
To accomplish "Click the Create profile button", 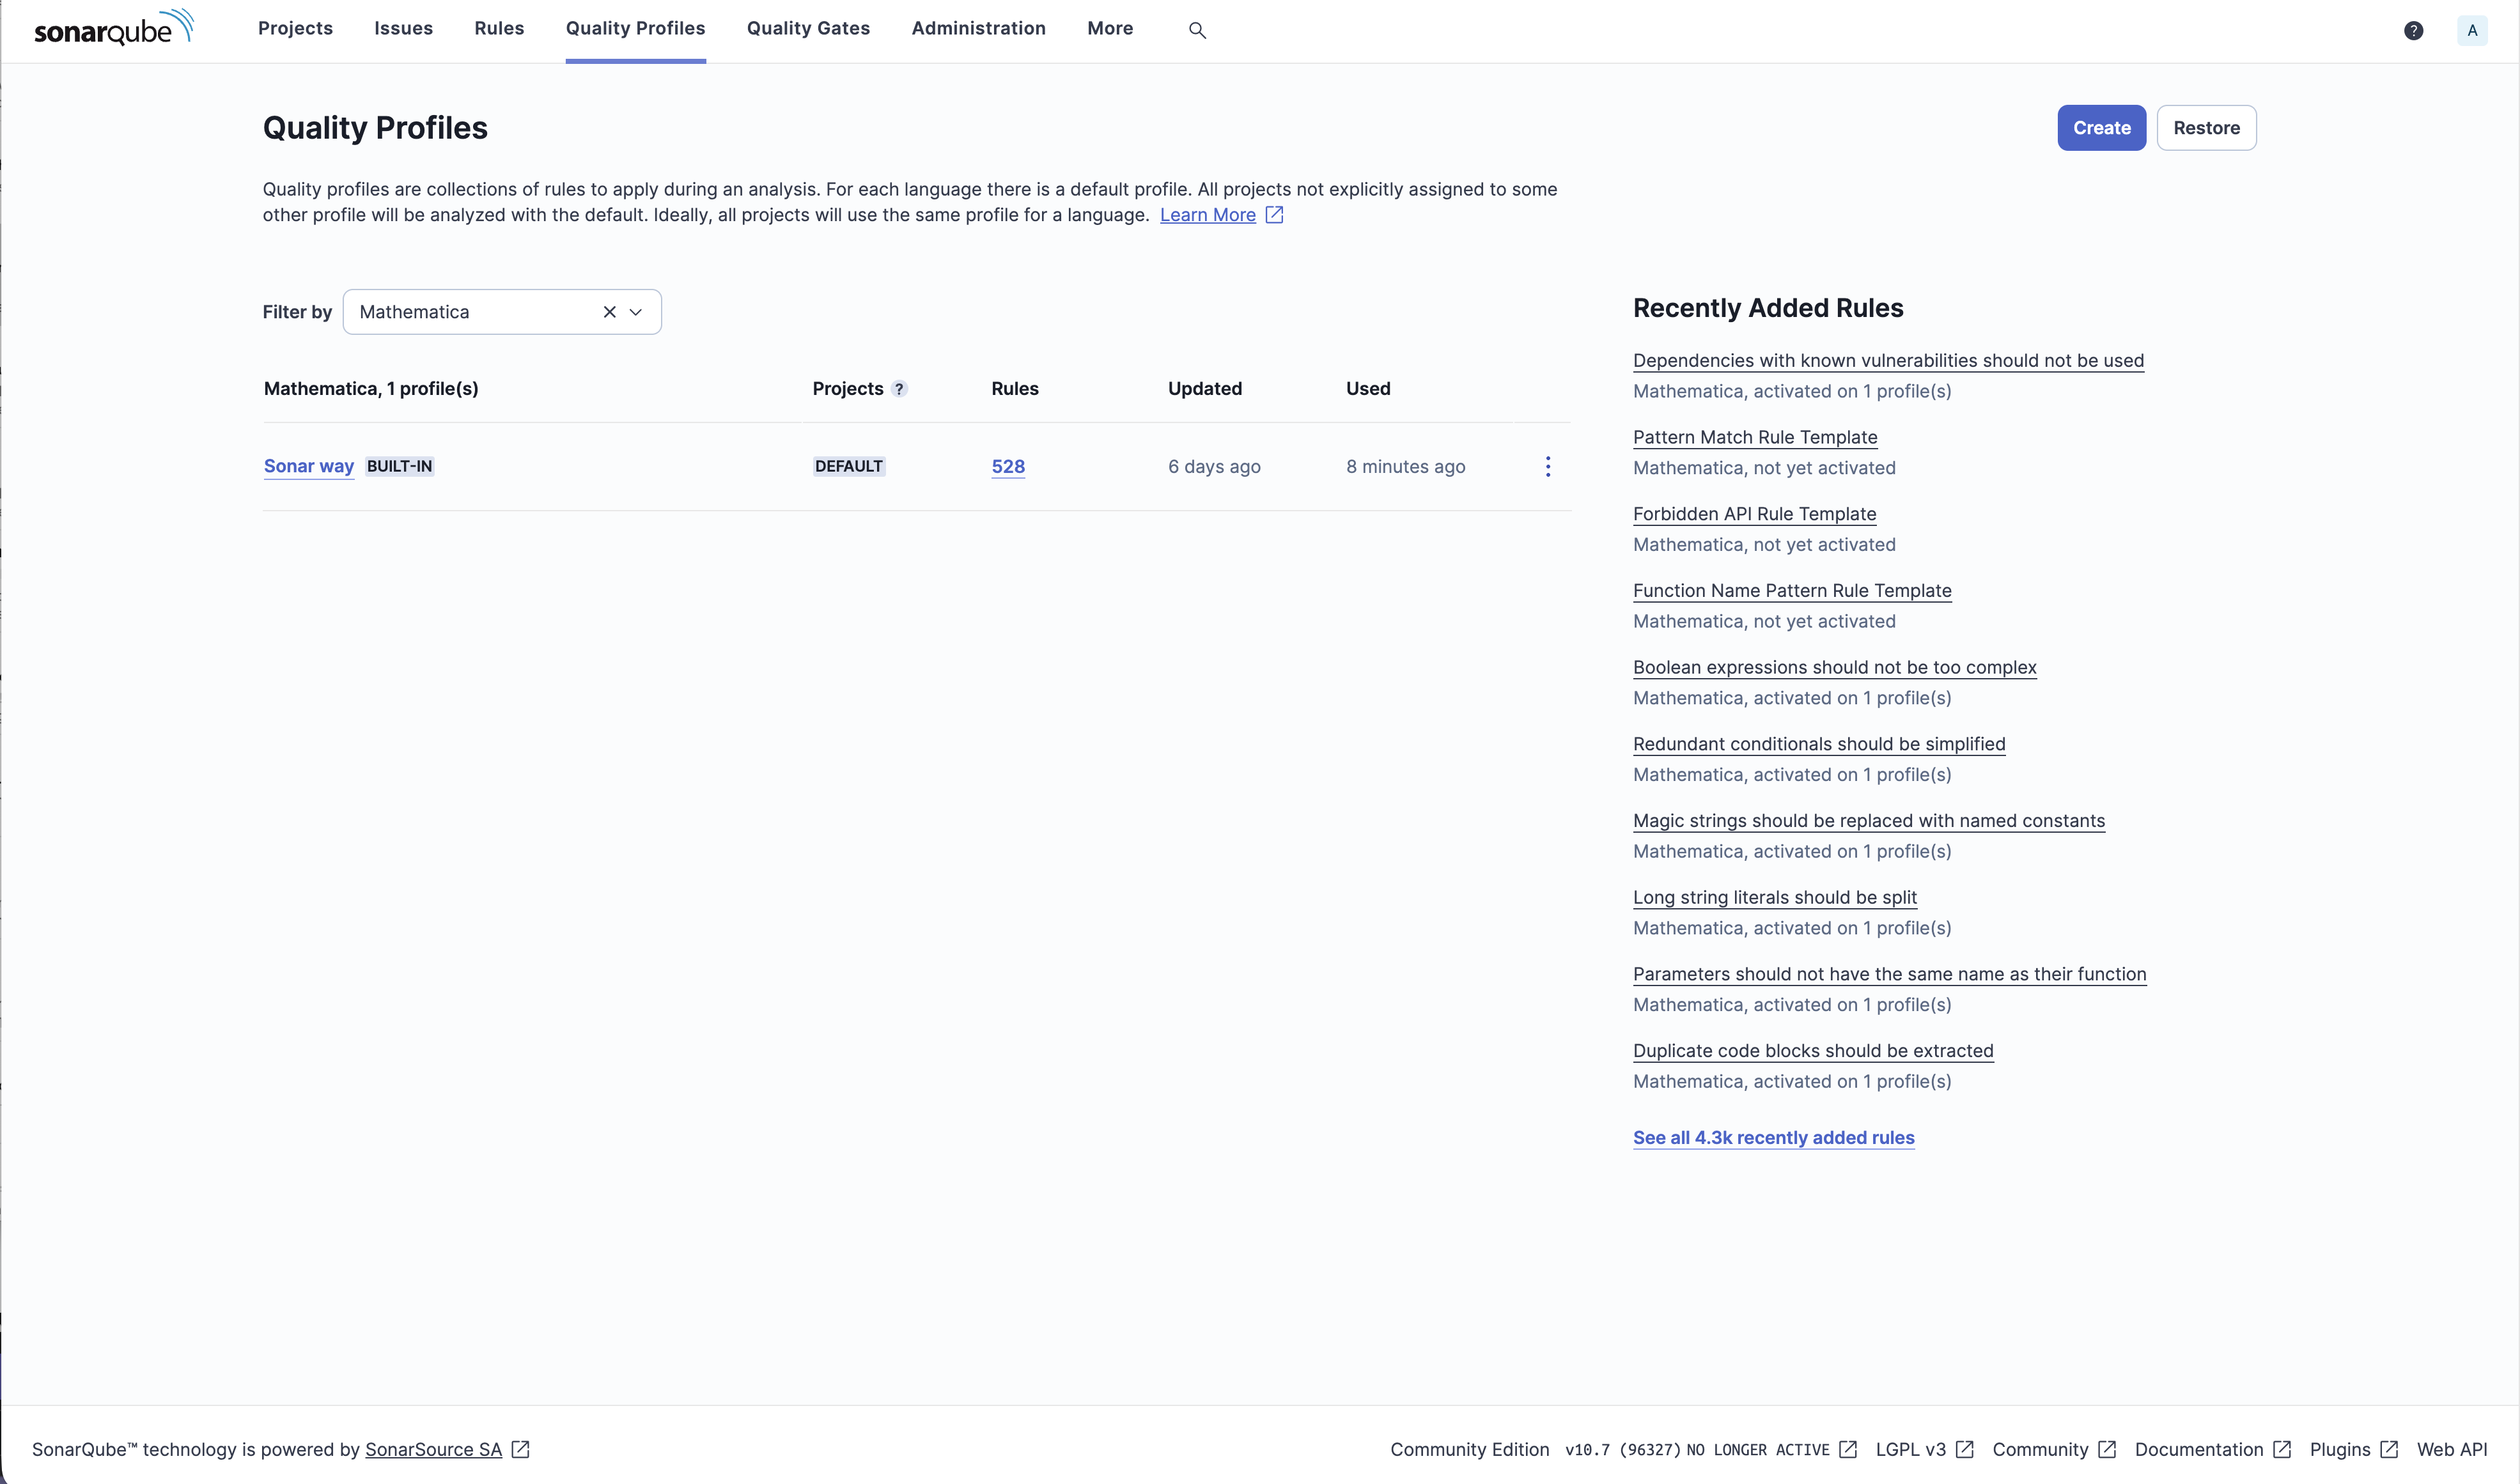I will pos(2100,128).
